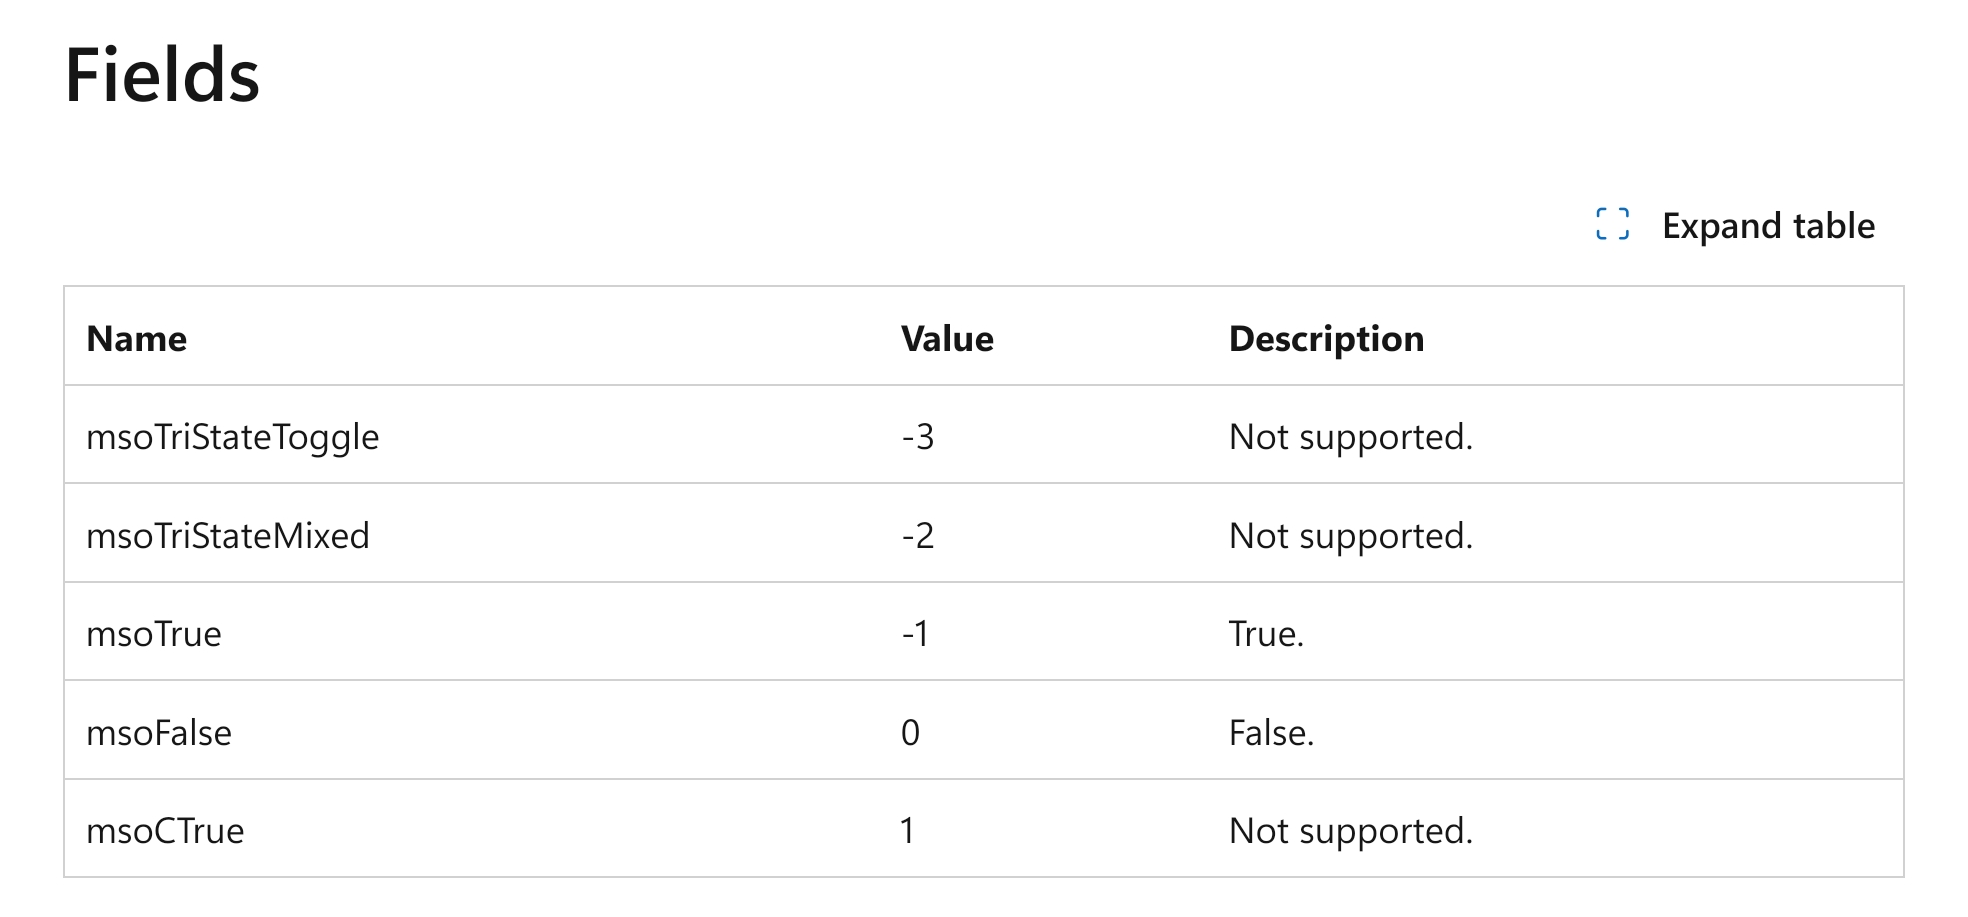1968x917 pixels.
Task: Click msoTriStateToggle's Not supported description
Action: click(x=1350, y=437)
